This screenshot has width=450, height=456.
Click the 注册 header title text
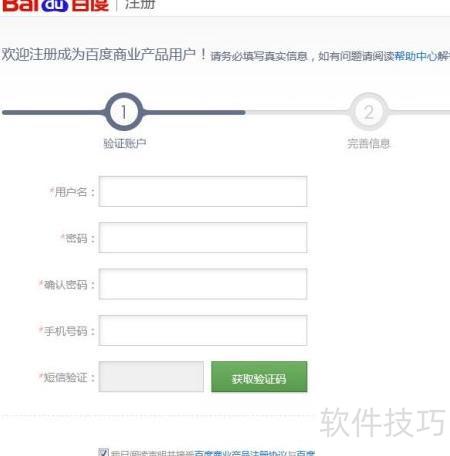pyautogui.click(x=140, y=4)
